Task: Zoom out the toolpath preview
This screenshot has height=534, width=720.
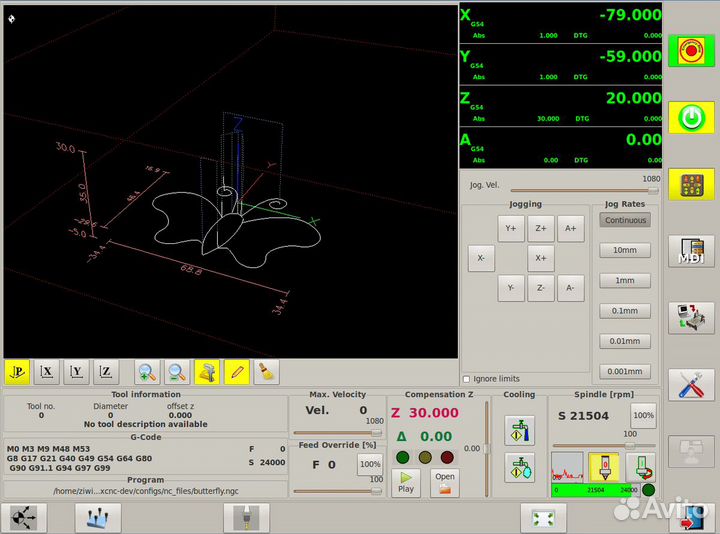Action: [x=177, y=372]
